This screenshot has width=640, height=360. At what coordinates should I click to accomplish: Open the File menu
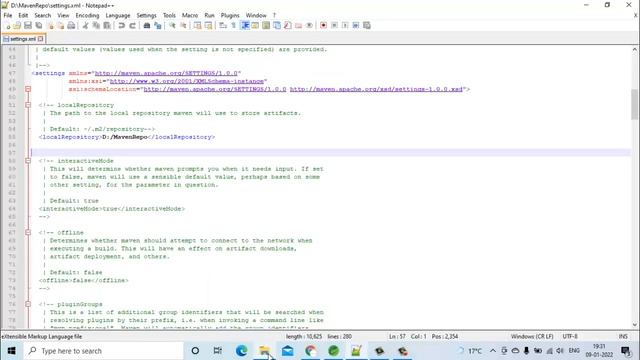(8, 15)
